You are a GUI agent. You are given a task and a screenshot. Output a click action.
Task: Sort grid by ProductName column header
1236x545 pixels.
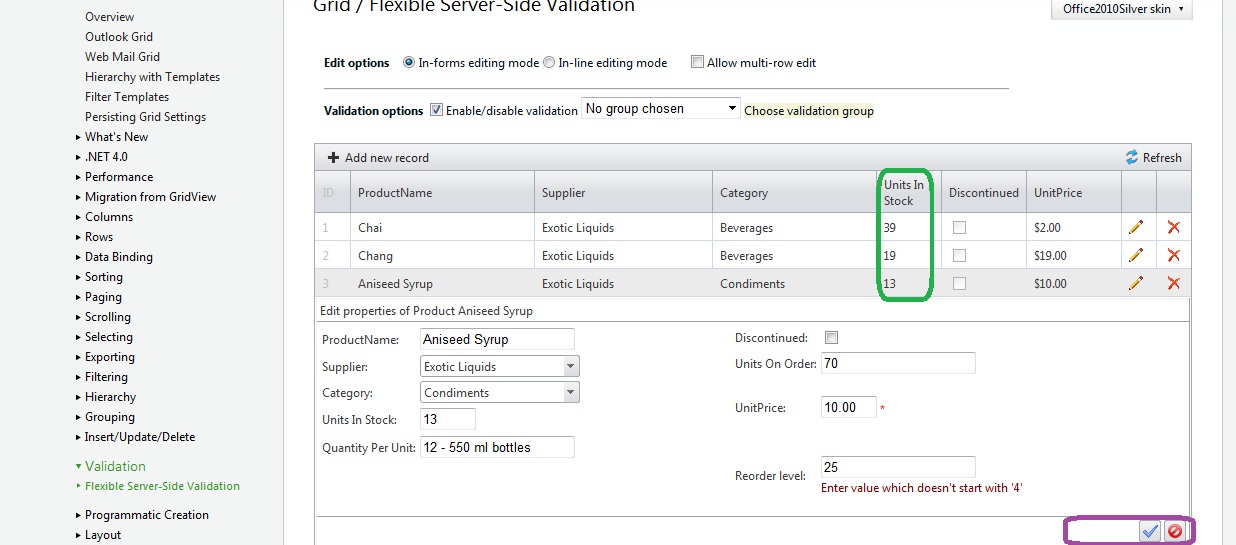(x=395, y=193)
